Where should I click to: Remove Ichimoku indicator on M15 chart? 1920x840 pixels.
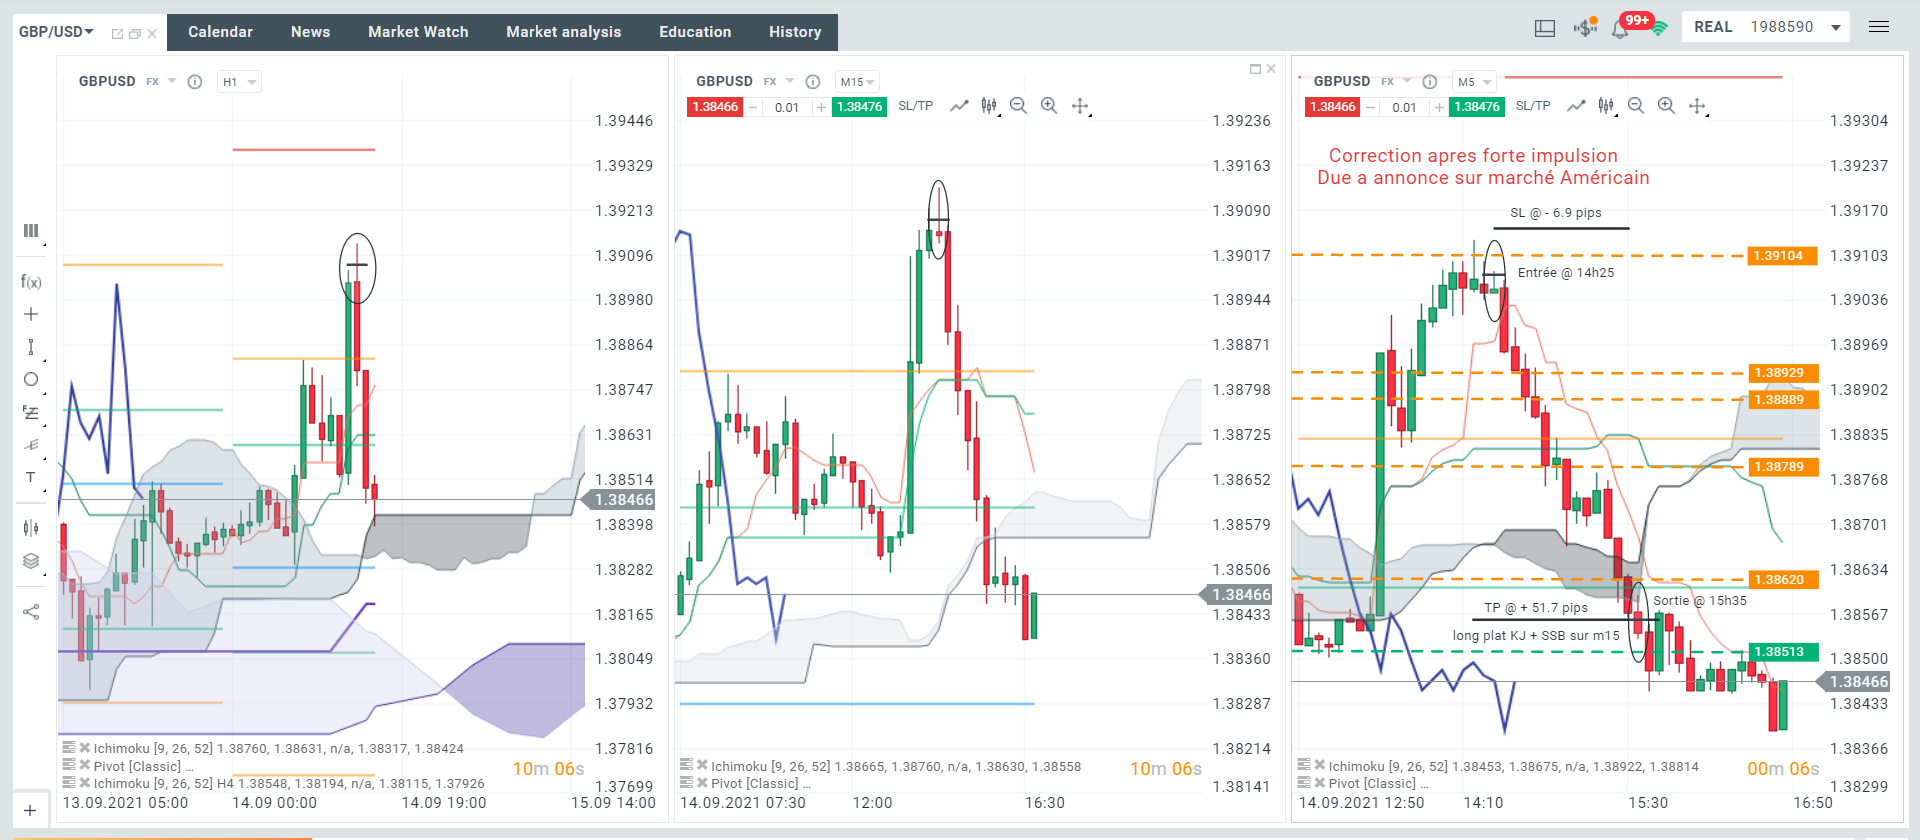(703, 766)
